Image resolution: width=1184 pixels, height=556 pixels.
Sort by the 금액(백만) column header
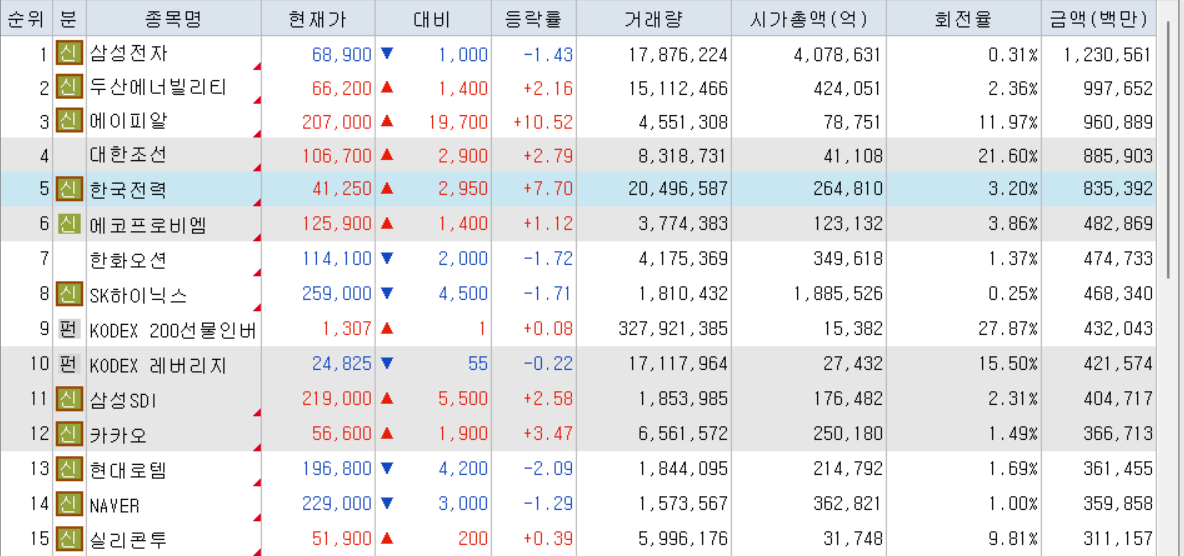[1099, 19]
